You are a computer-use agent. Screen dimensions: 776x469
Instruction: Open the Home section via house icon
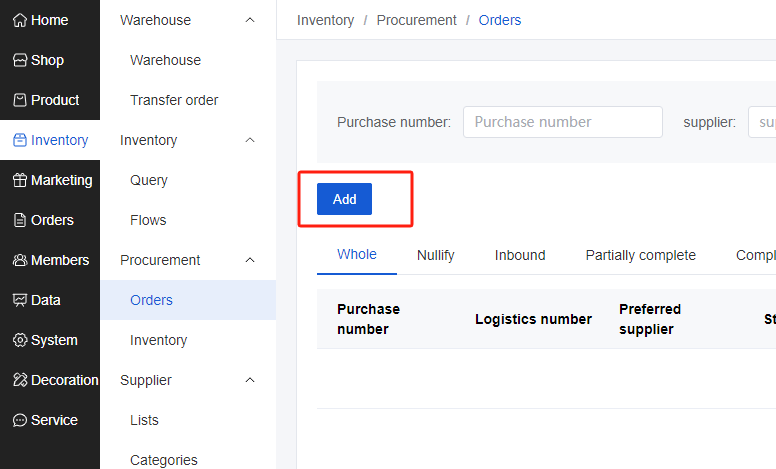20,20
